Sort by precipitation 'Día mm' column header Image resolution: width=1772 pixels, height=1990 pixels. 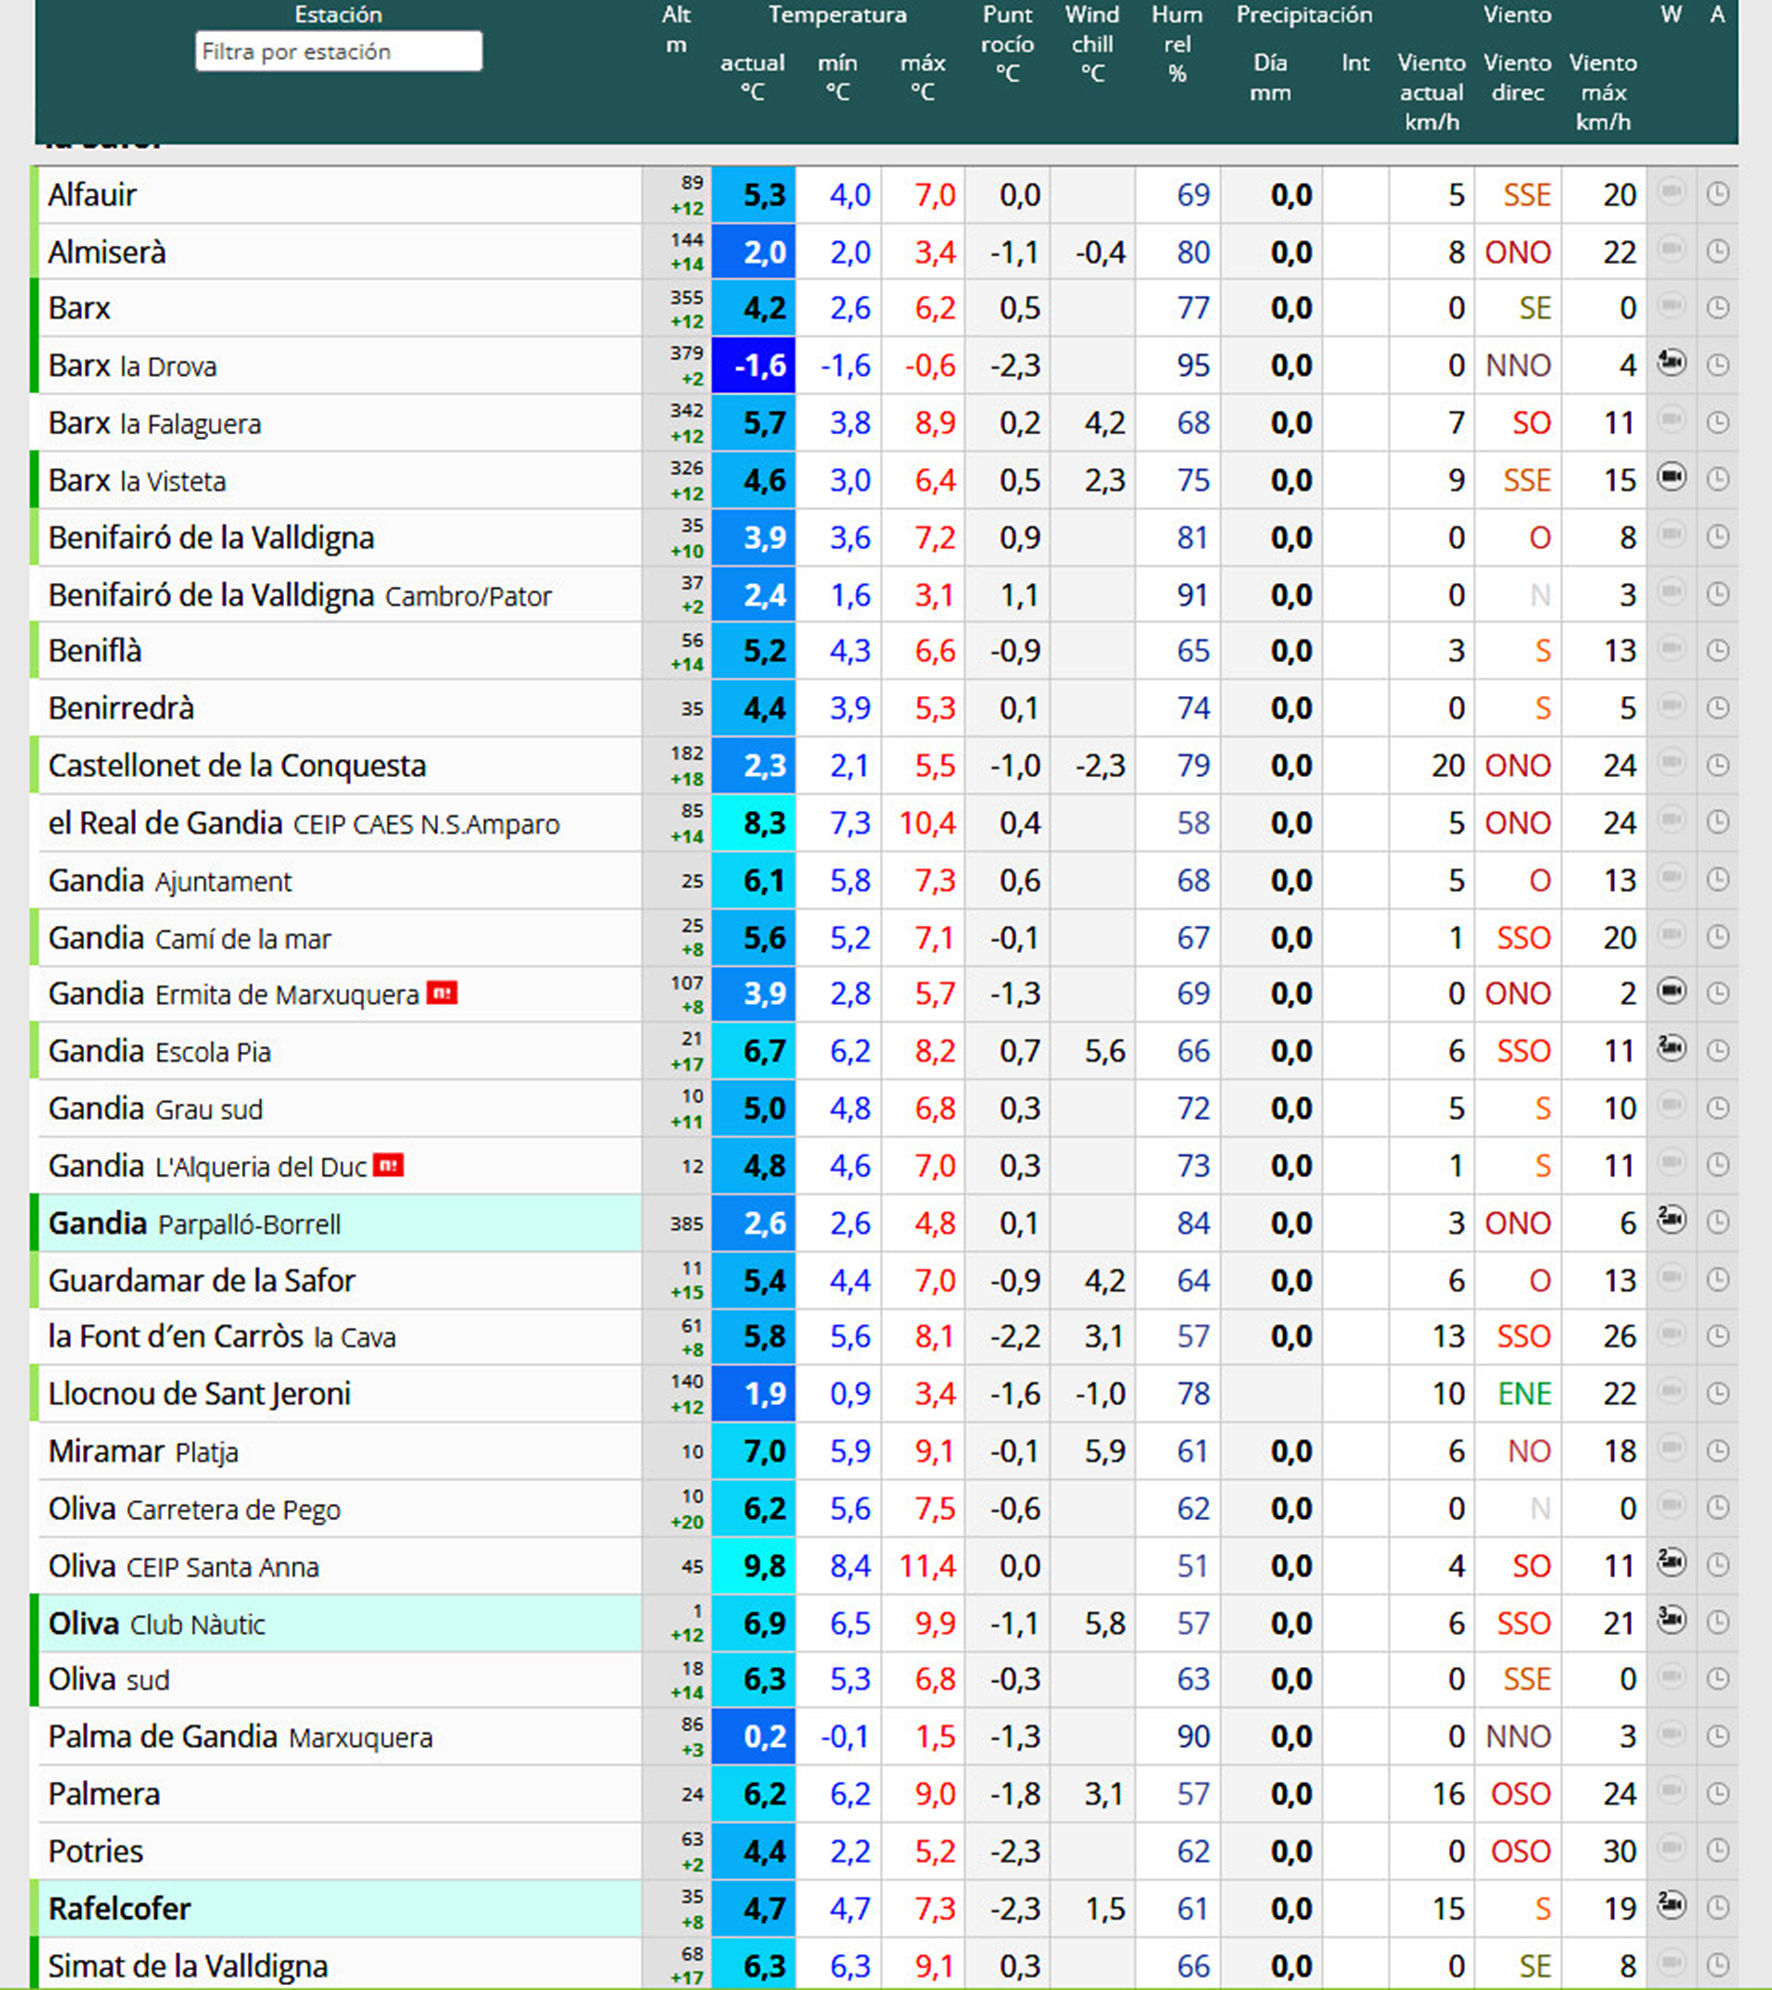coord(1270,77)
